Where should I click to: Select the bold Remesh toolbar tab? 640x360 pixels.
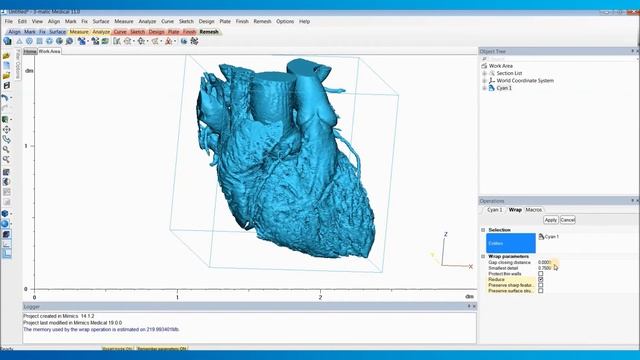point(209,31)
